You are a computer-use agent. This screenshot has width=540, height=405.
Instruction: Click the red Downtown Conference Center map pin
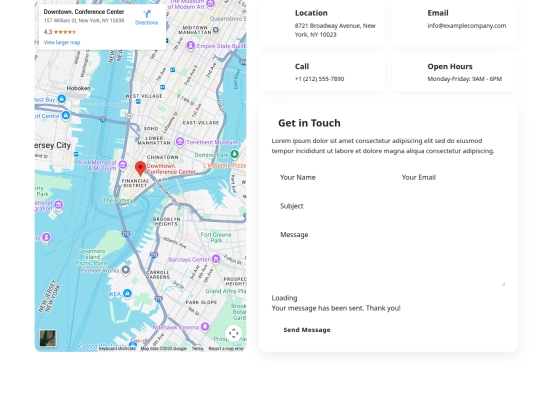click(x=140, y=169)
